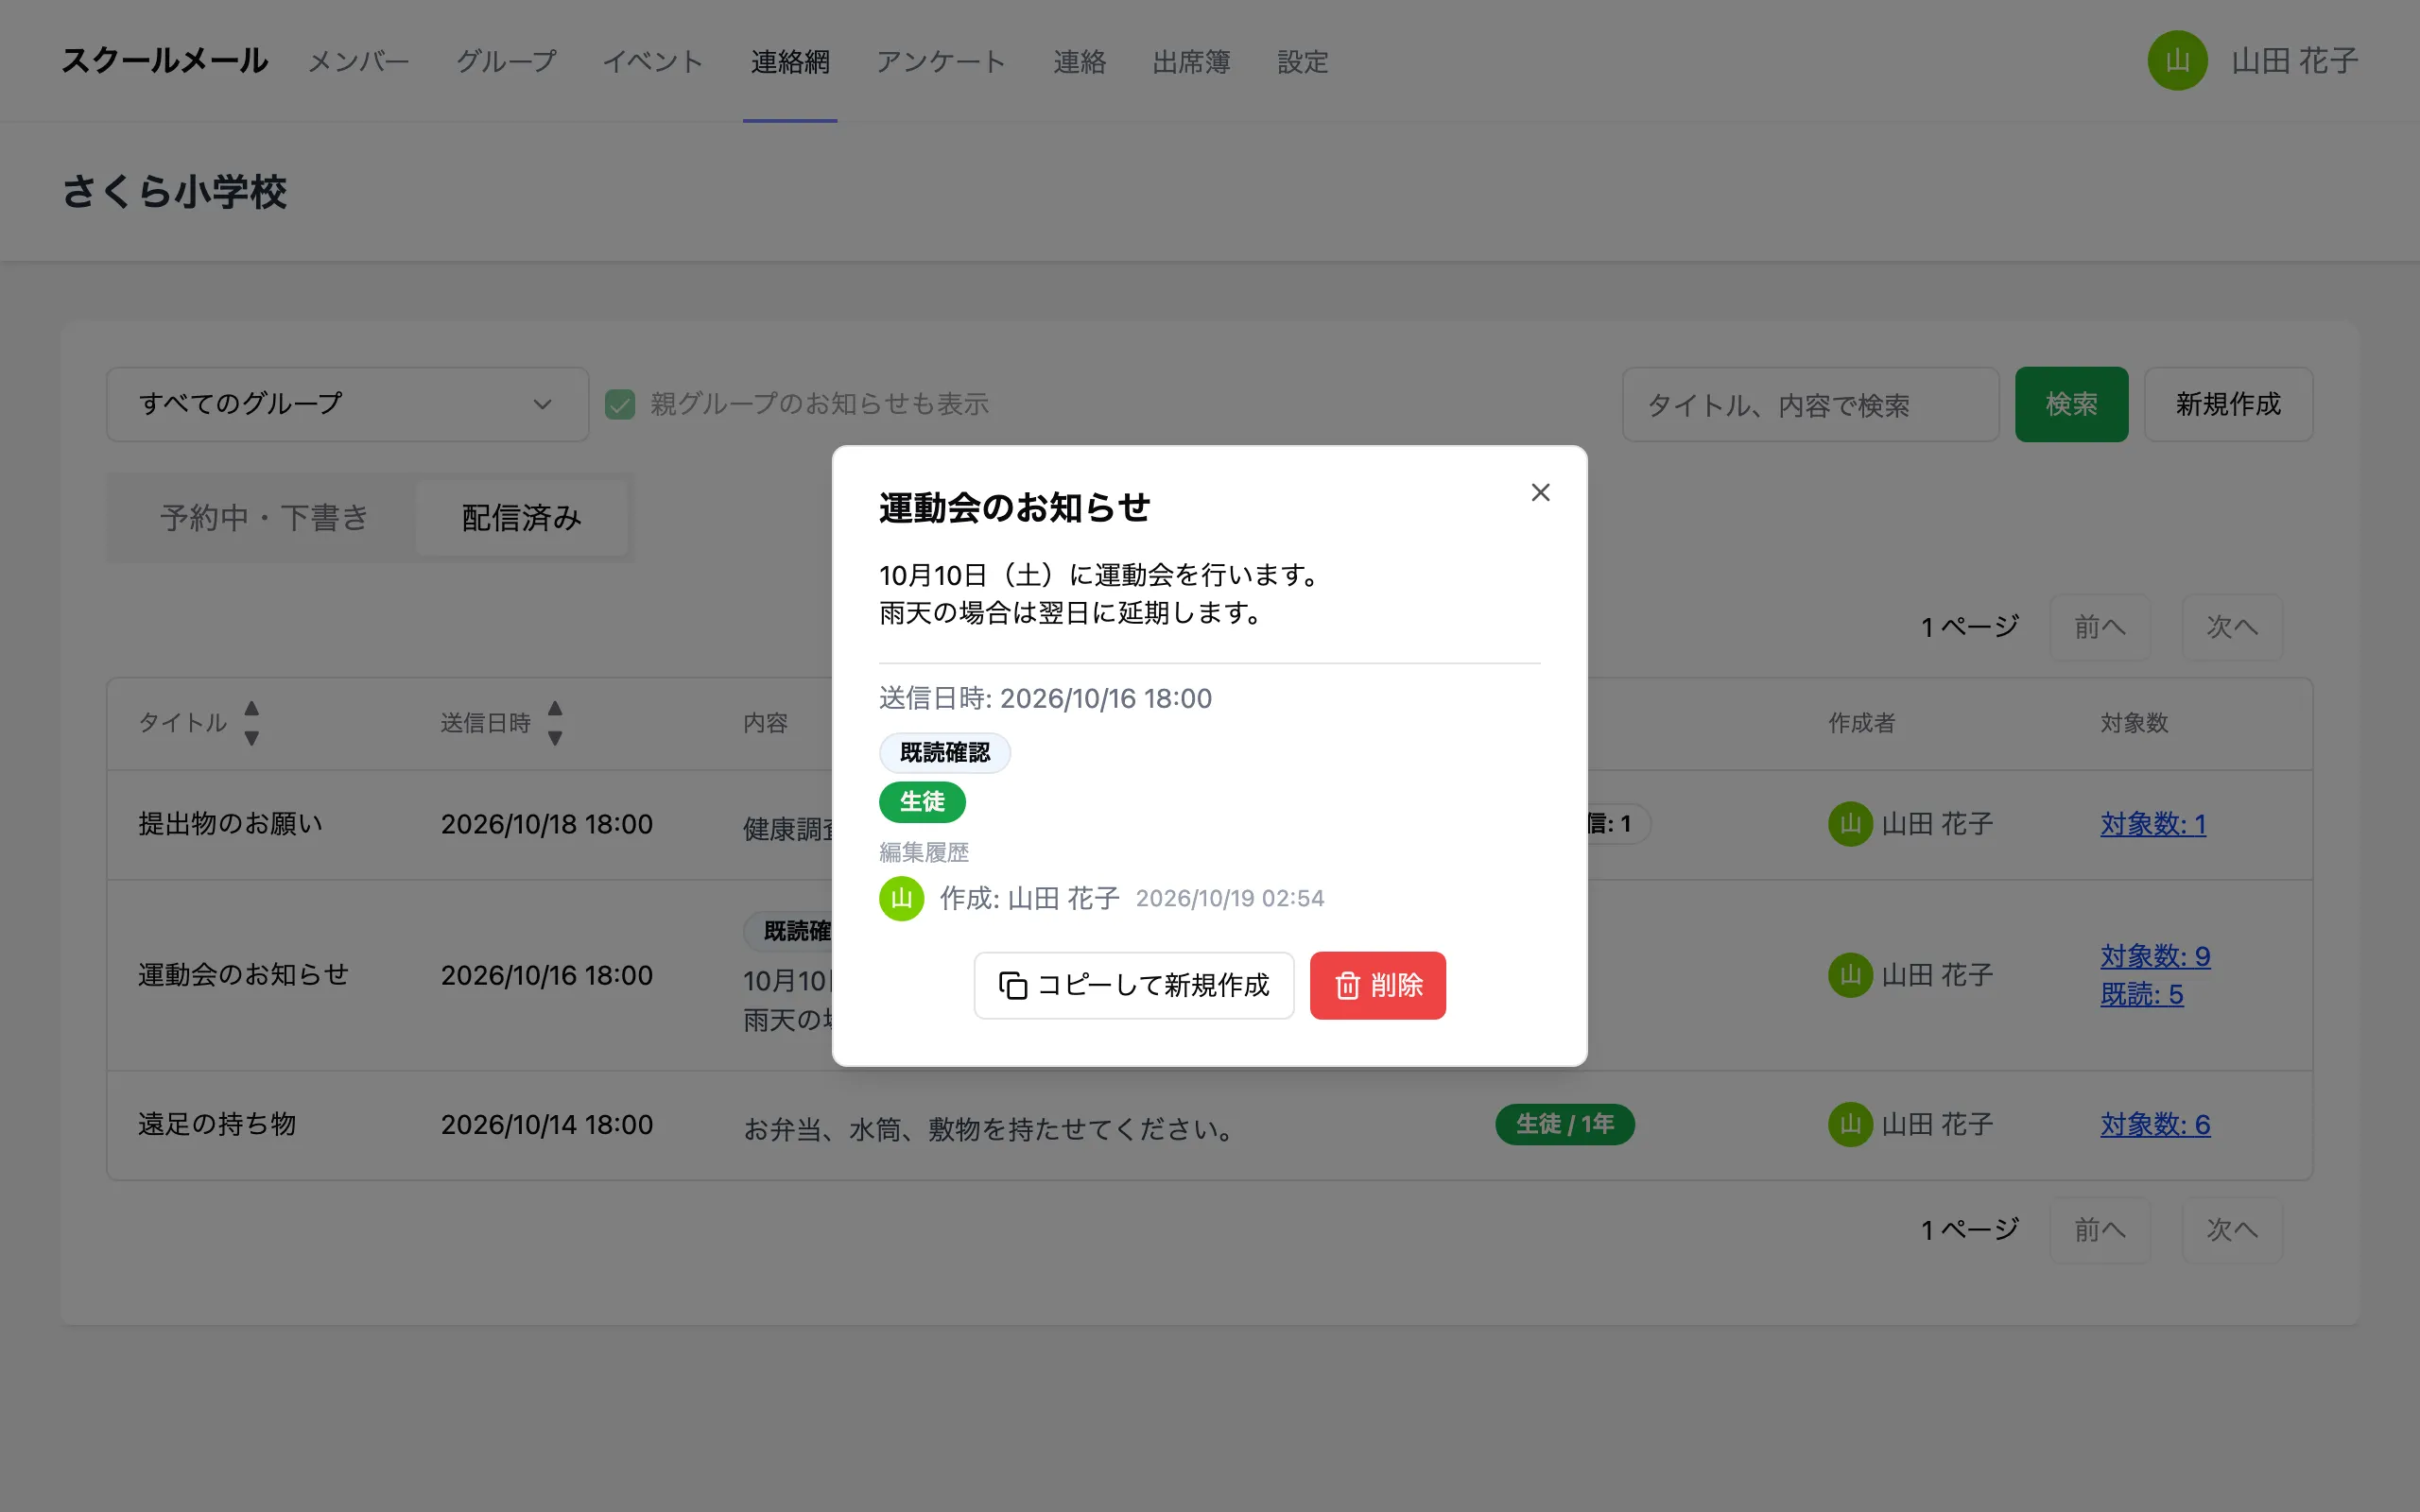Viewport: 2420px width, 1512px height.
Task: Open 連絡 in top navigation
Action: point(1079,62)
